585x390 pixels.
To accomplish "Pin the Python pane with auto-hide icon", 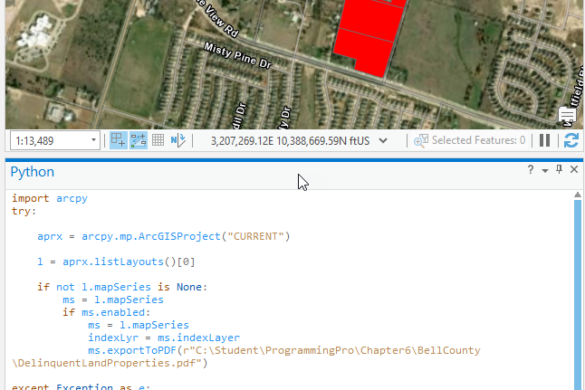I will point(559,169).
